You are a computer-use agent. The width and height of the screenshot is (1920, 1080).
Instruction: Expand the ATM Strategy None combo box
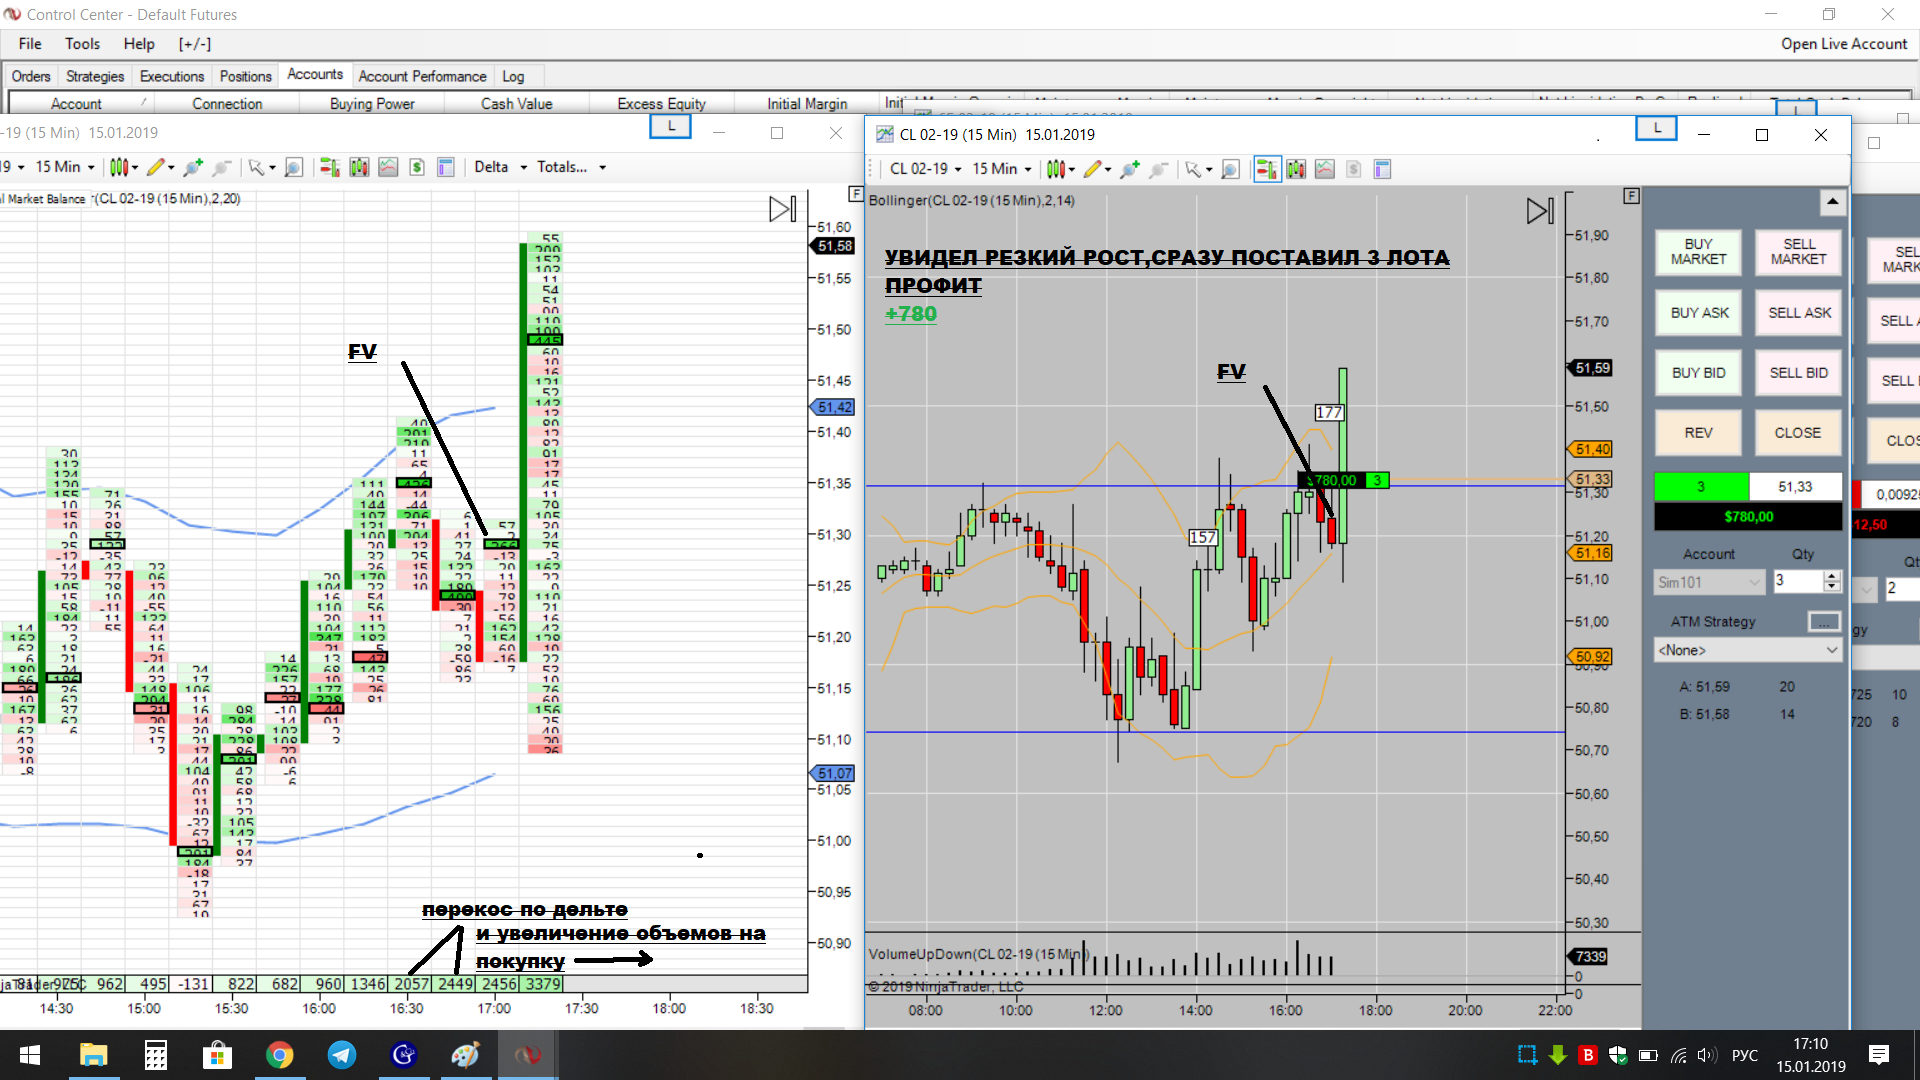(x=1747, y=650)
